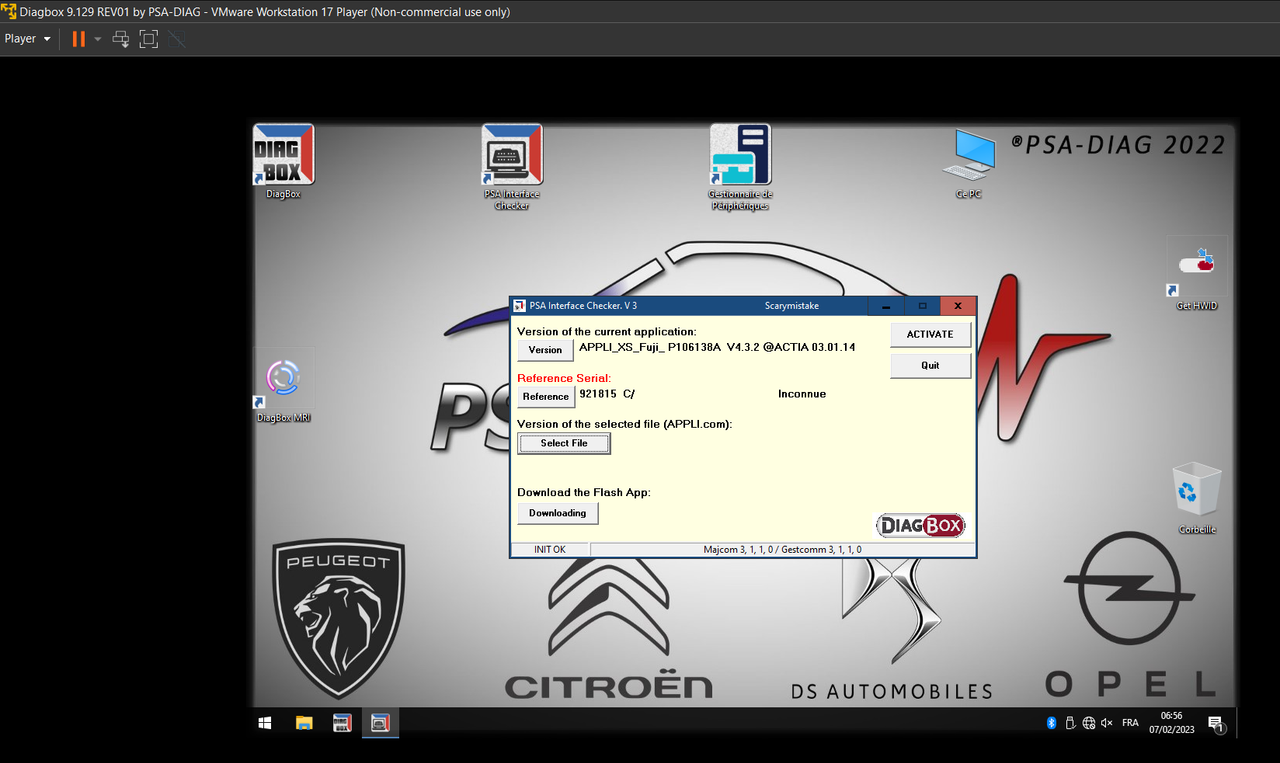This screenshot has height=763, width=1280.
Task: Open File Explorer from the taskbar
Action: click(x=304, y=722)
